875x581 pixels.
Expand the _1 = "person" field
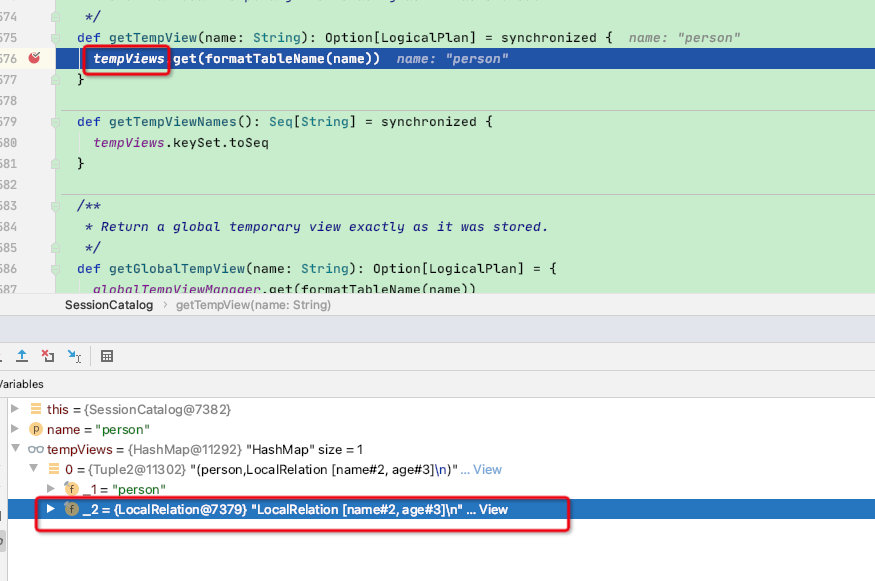(51, 489)
